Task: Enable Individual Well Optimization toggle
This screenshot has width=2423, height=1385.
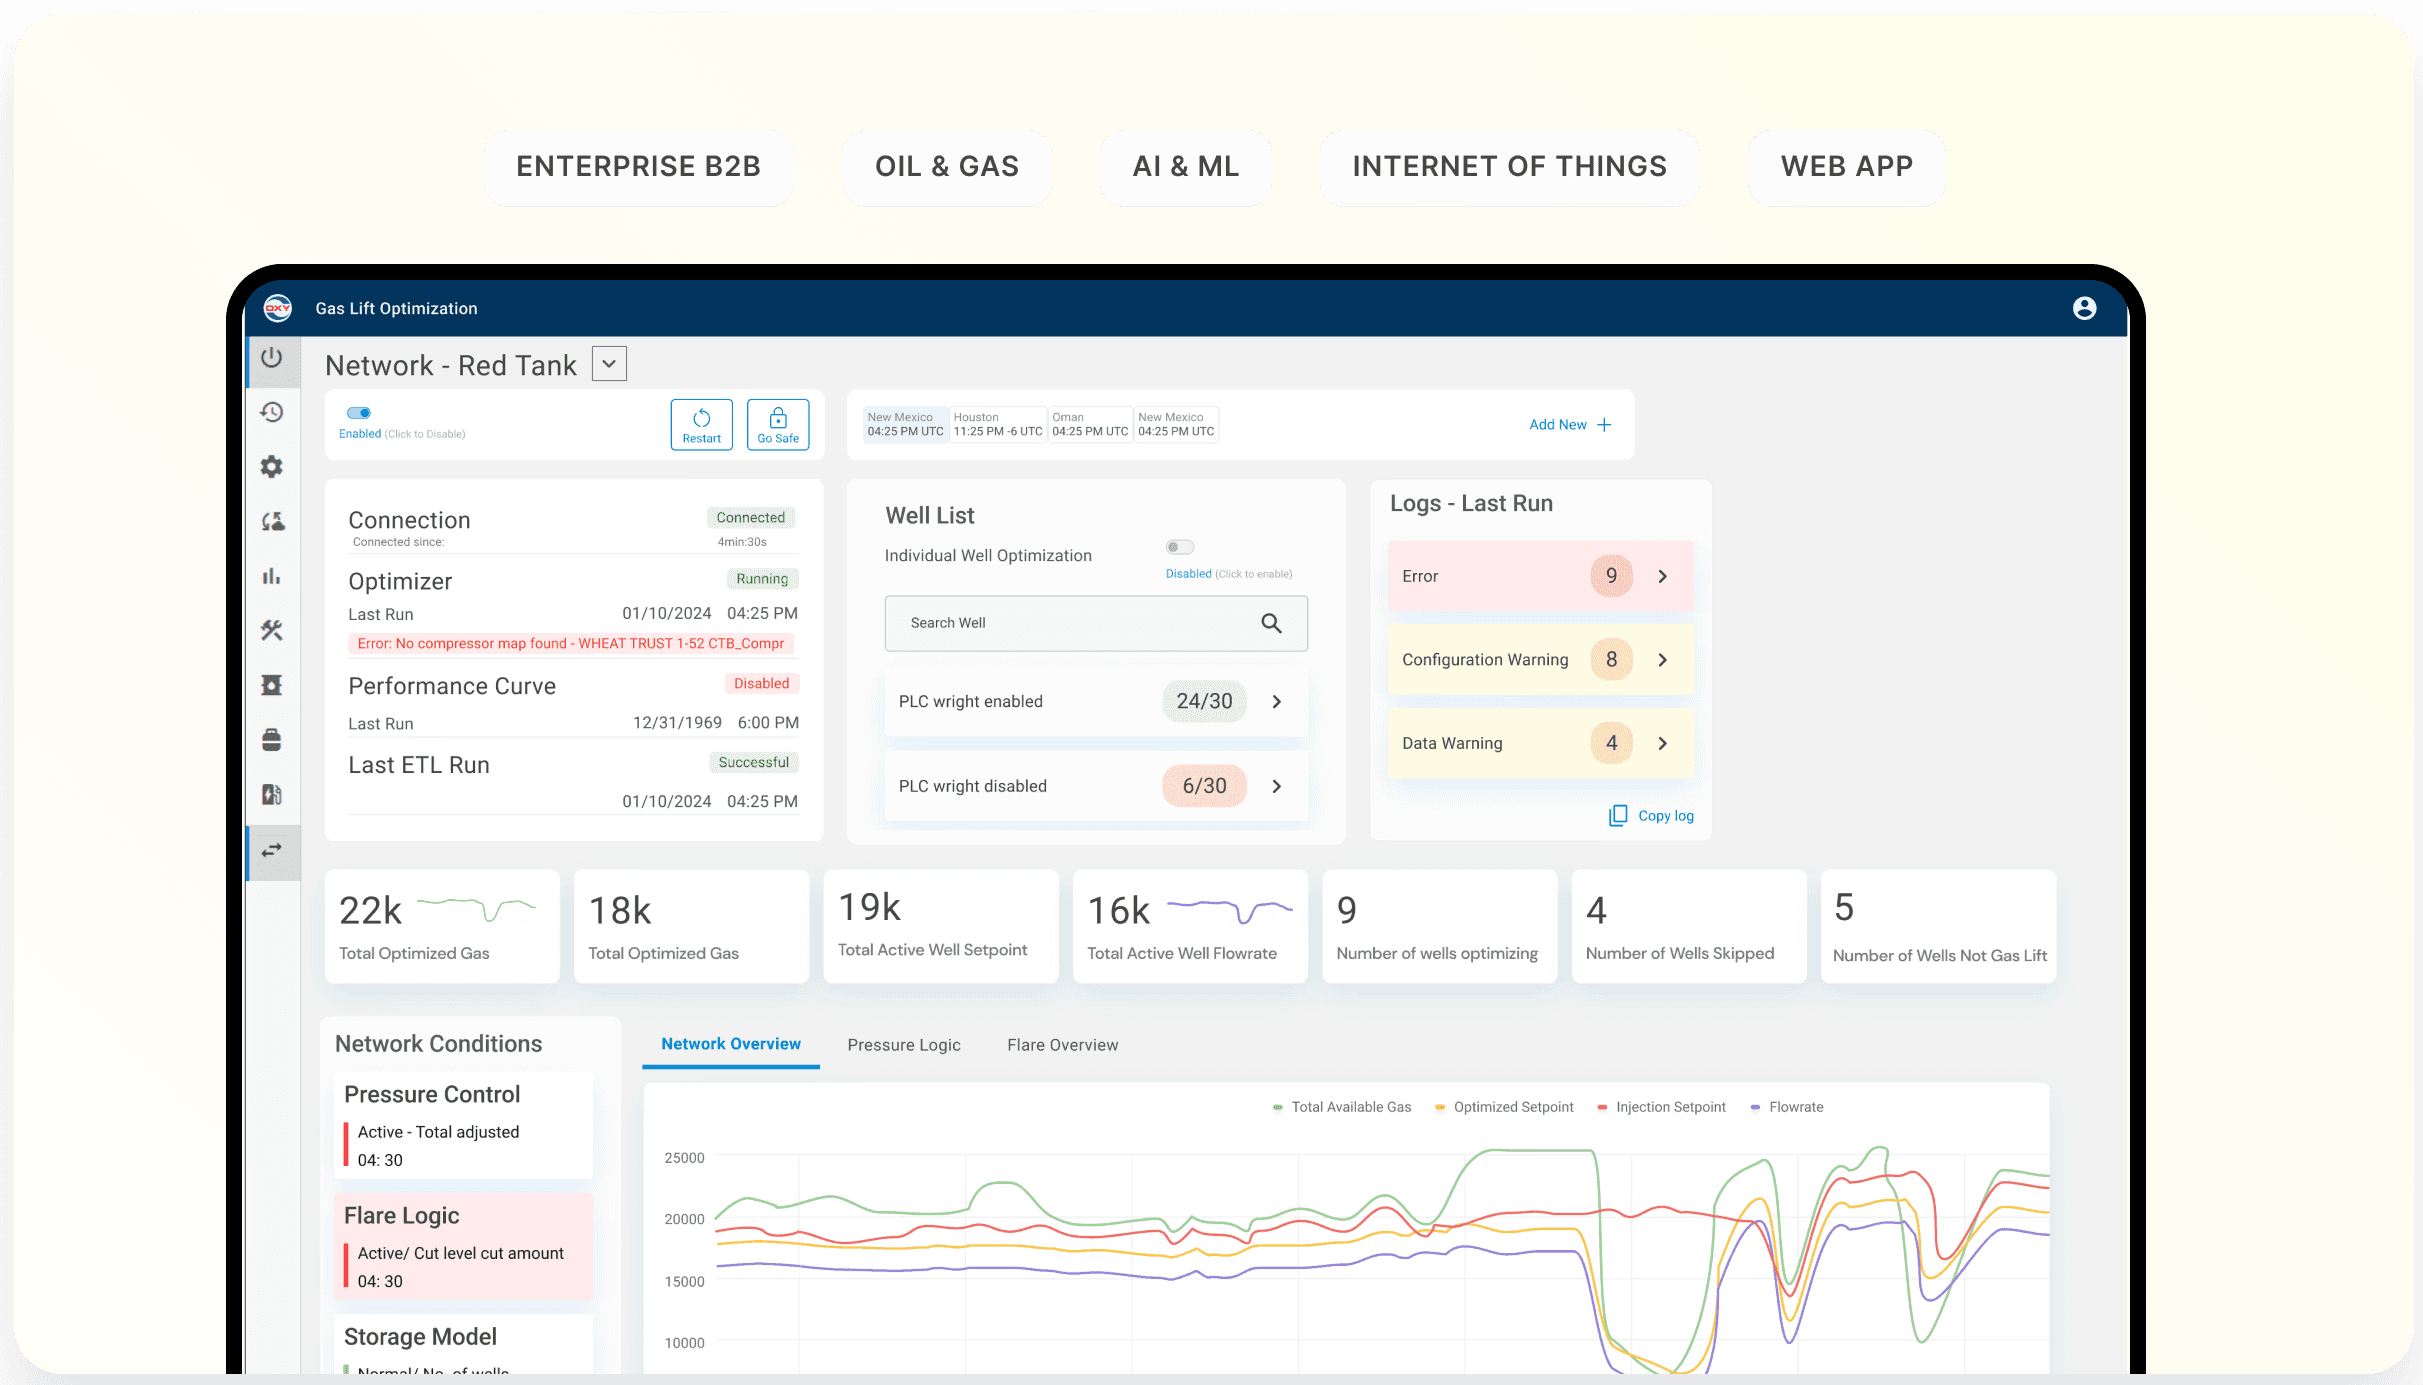Action: (1179, 547)
